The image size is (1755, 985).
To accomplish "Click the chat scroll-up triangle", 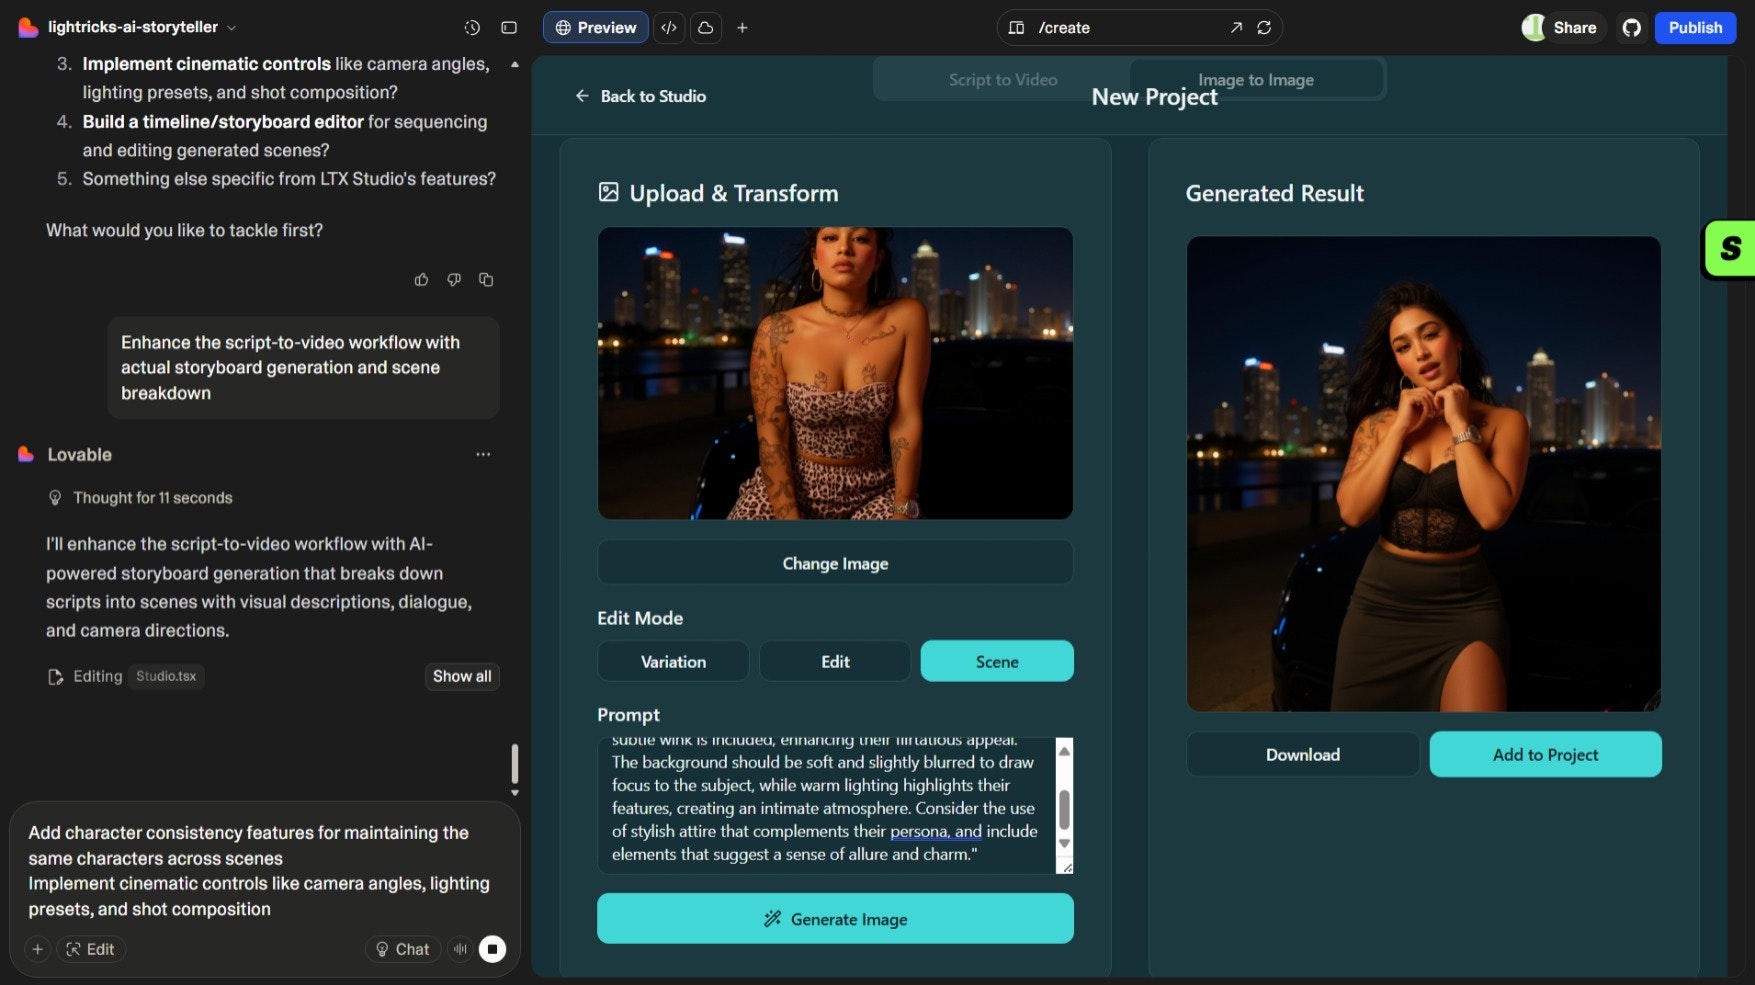I will pos(515,64).
